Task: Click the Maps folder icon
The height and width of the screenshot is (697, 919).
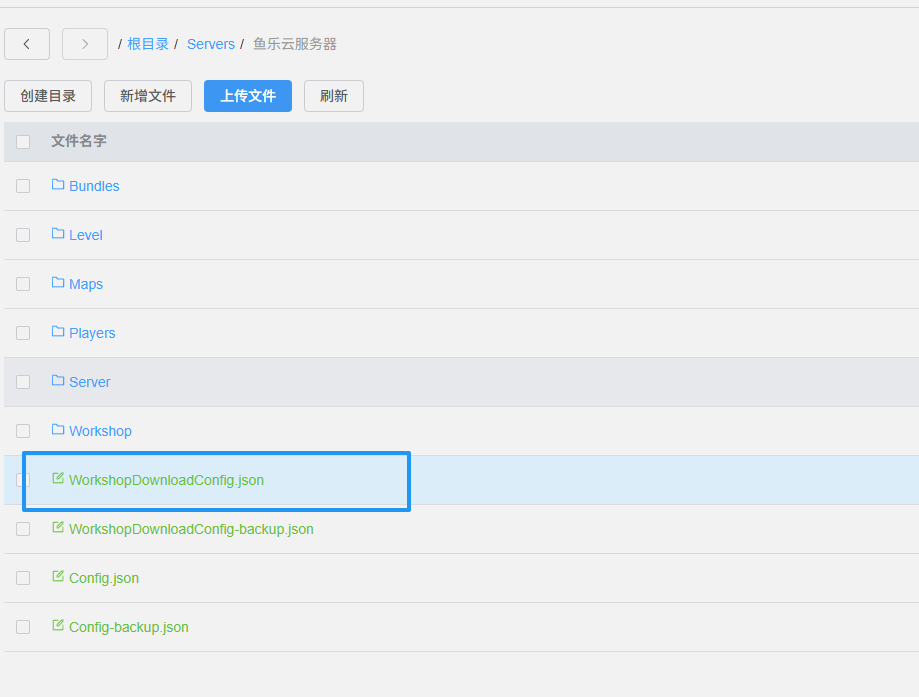Action: tap(58, 283)
